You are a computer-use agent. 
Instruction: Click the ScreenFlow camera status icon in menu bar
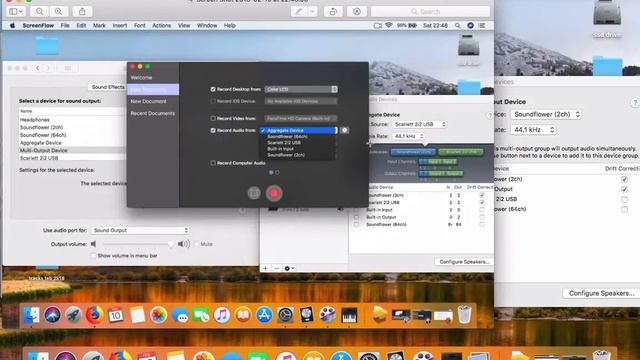pos(378,25)
